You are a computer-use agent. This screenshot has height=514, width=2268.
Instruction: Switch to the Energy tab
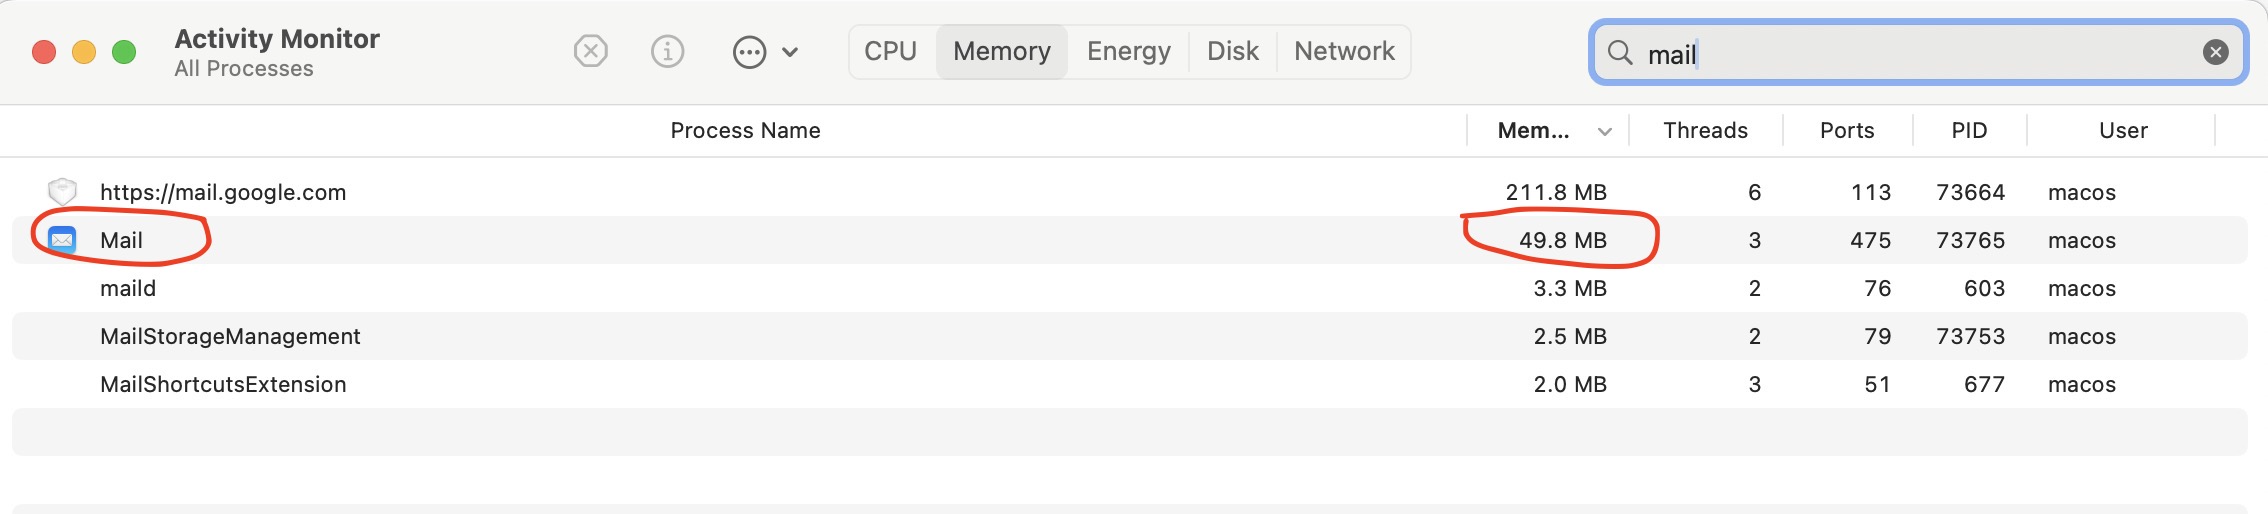coord(1128,51)
